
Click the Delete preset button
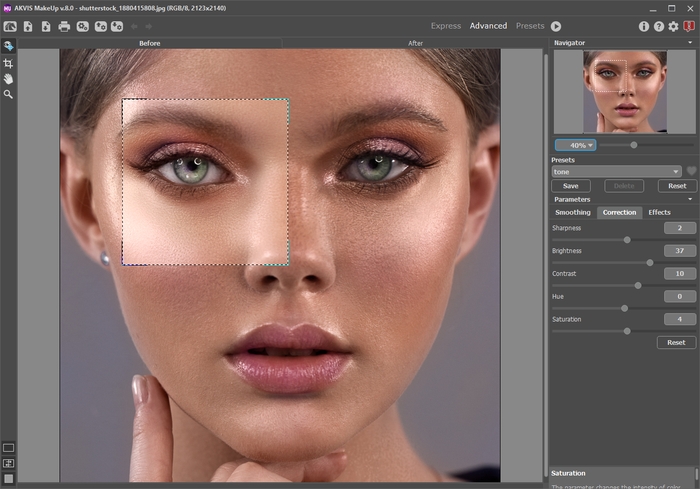pyautogui.click(x=624, y=186)
